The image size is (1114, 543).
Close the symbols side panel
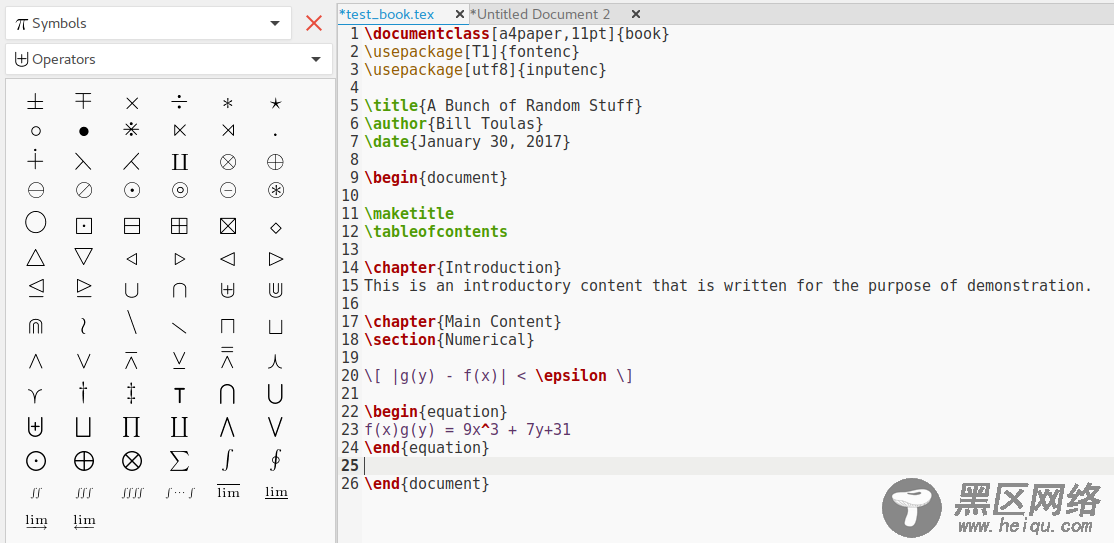point(314,23)
